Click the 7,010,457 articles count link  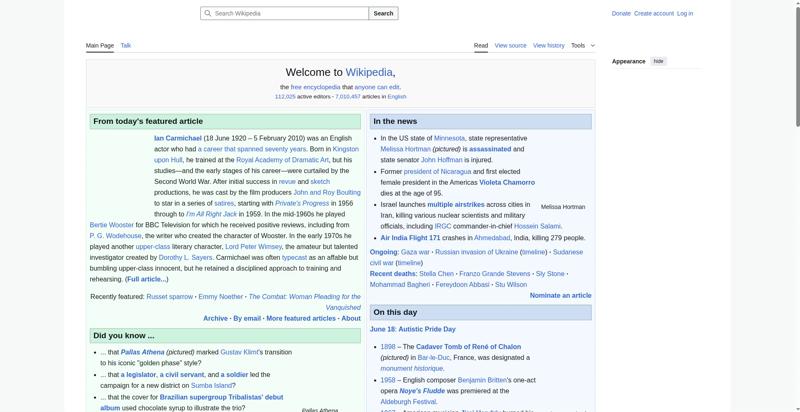point(347,96)
